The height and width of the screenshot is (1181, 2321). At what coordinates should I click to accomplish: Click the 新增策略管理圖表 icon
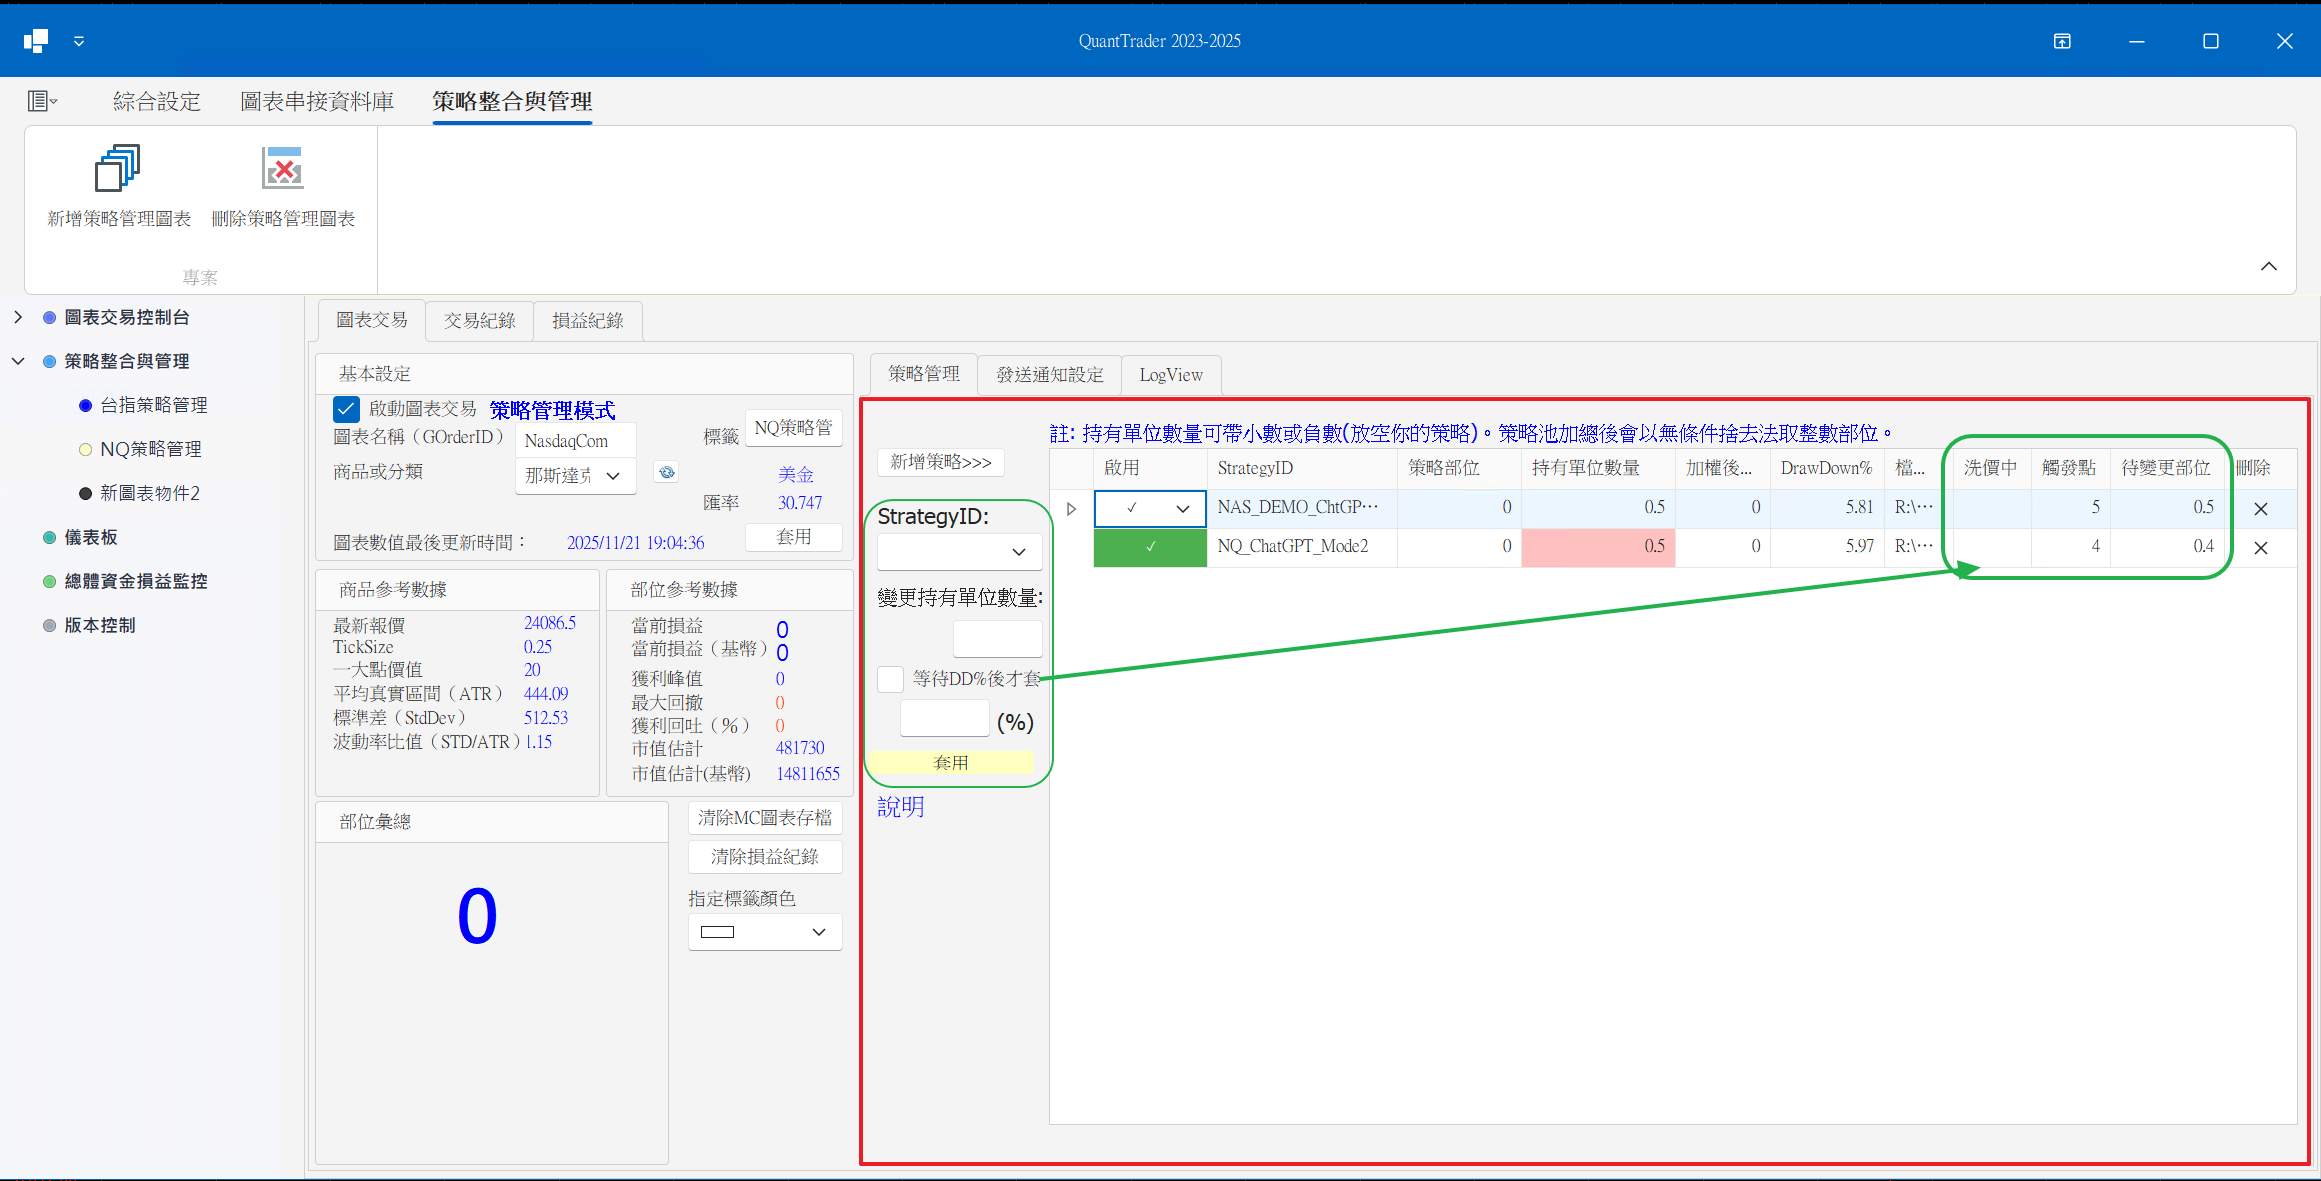point(118,169)
